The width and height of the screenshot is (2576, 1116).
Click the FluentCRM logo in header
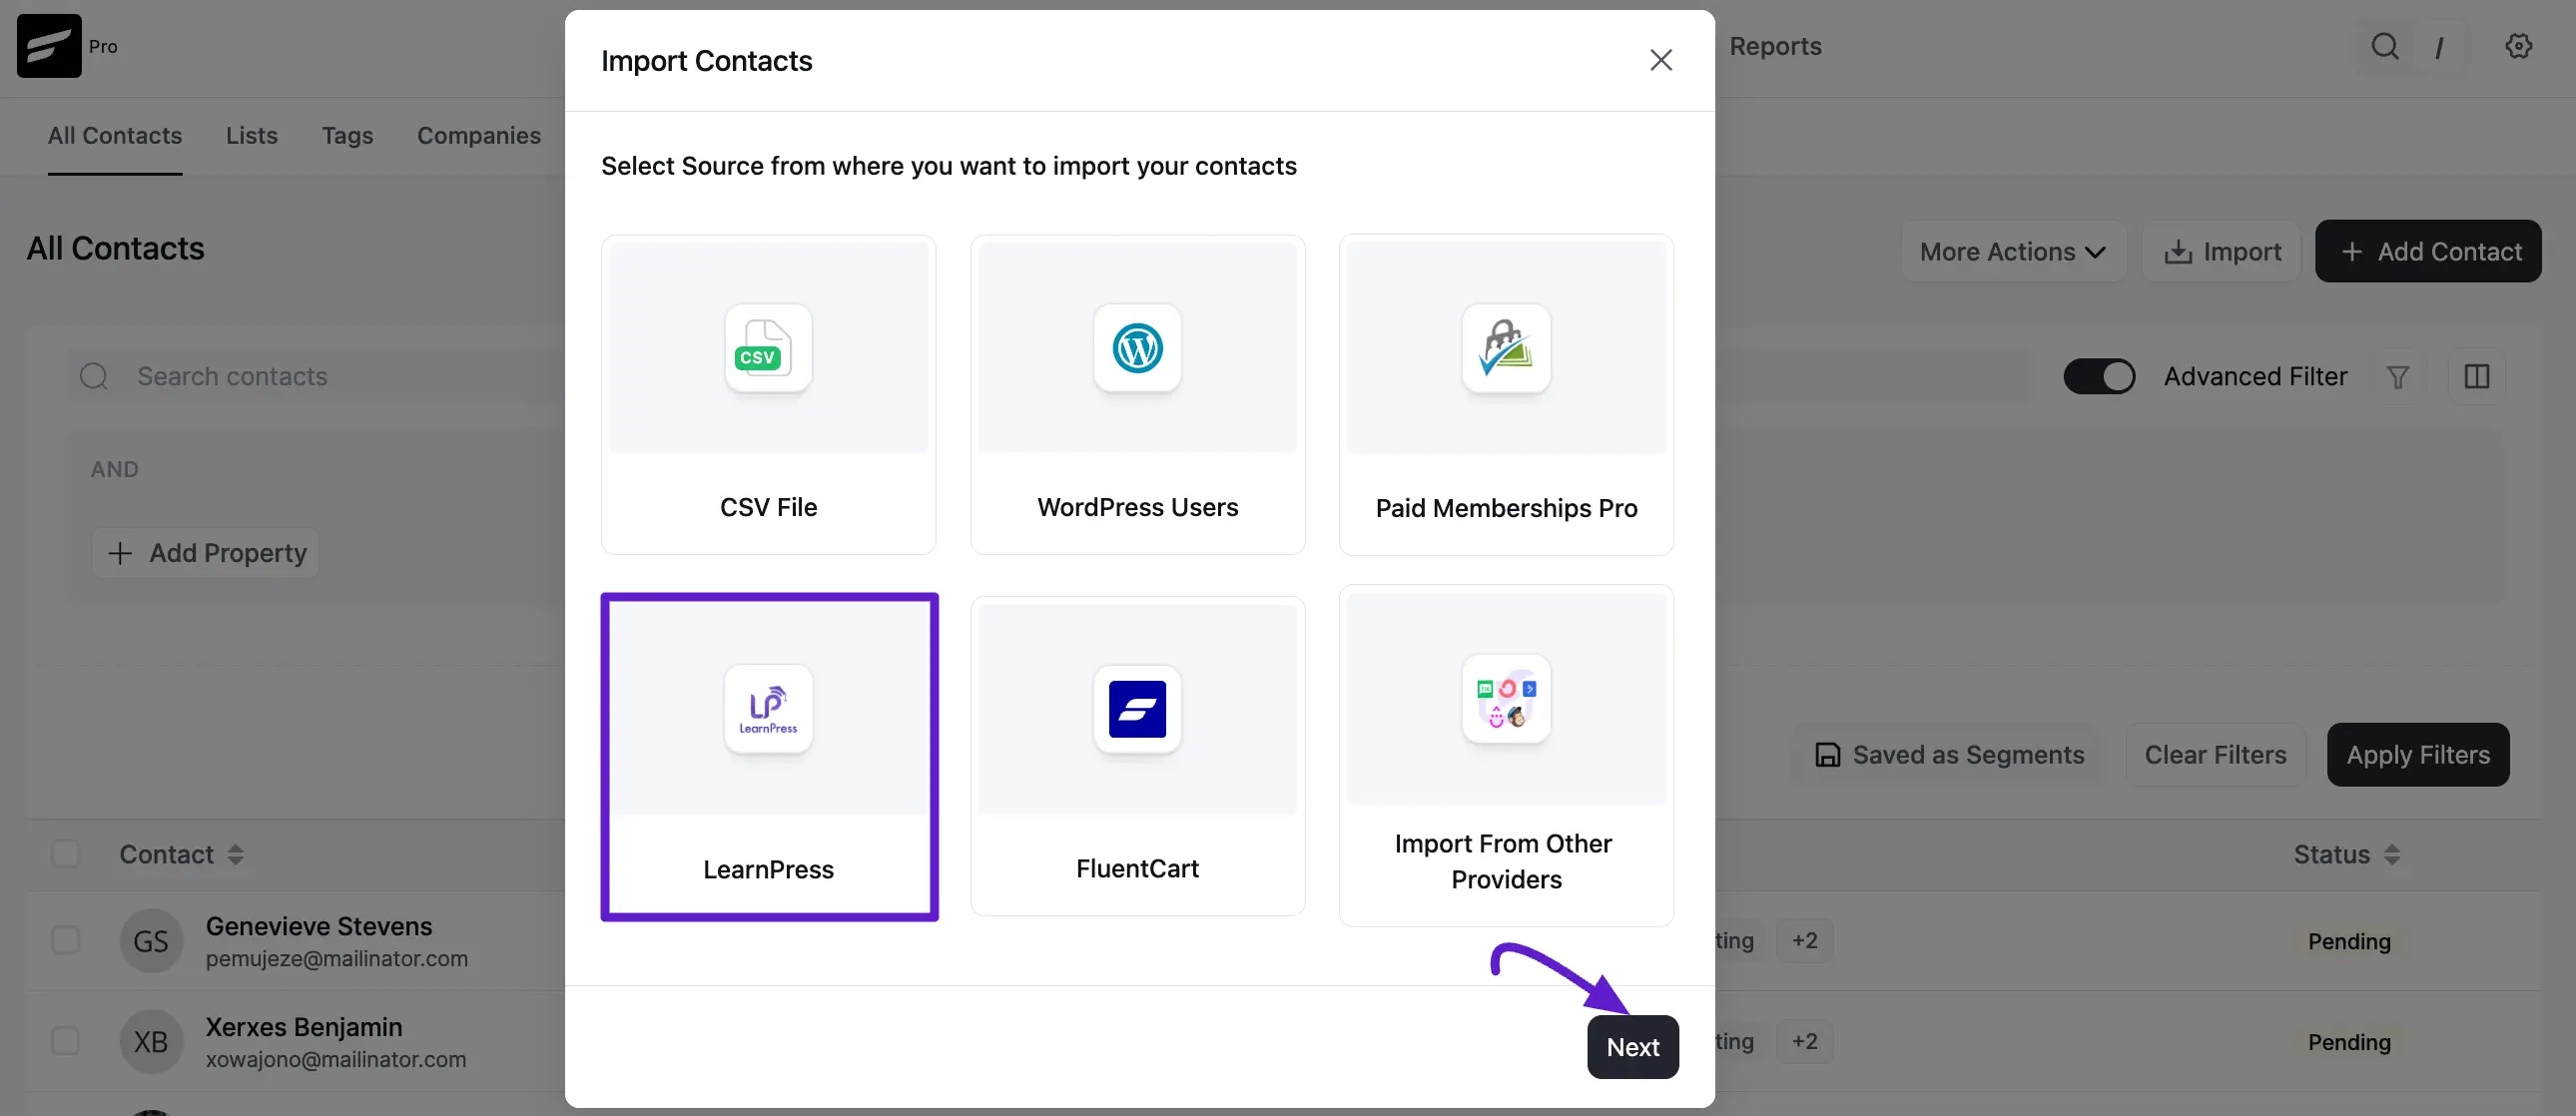coord(49,46)
